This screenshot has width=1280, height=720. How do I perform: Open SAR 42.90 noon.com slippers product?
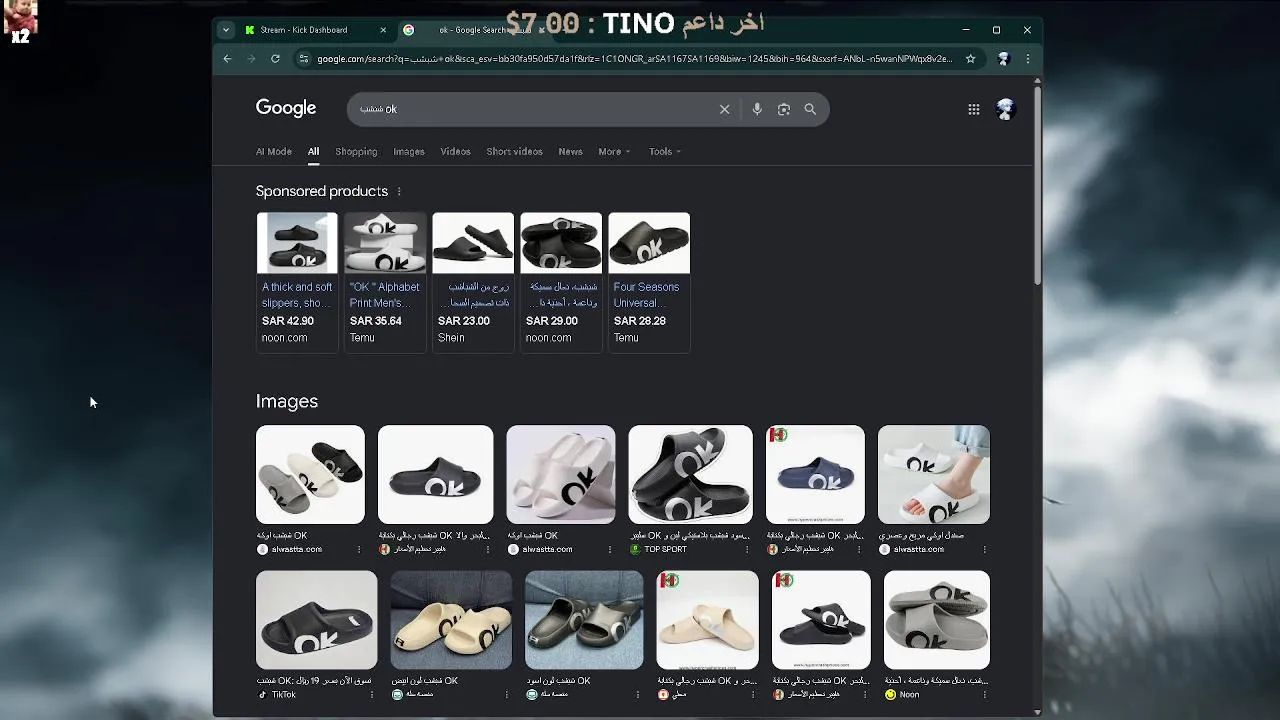click(297, 282)
